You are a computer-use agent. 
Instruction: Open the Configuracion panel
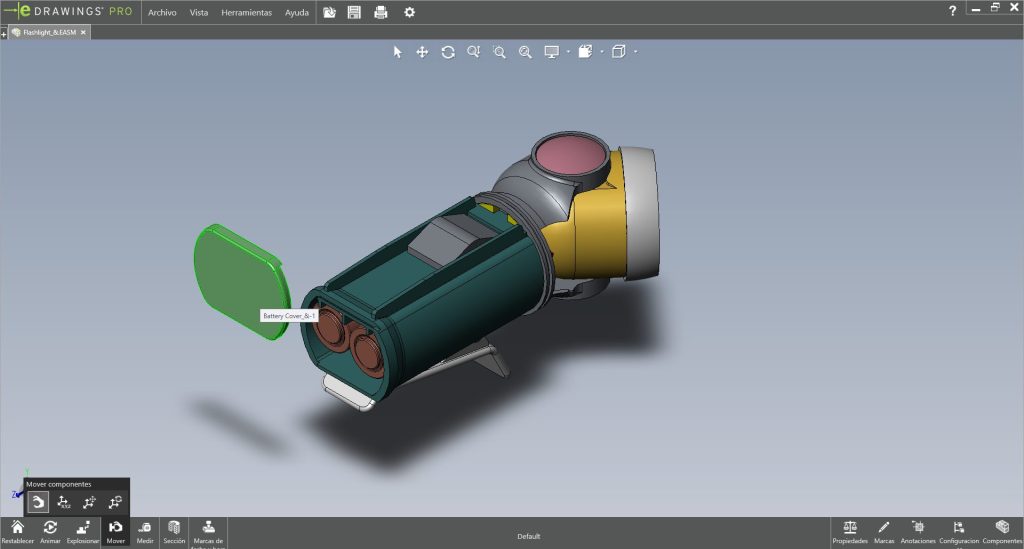pos(959,532)
